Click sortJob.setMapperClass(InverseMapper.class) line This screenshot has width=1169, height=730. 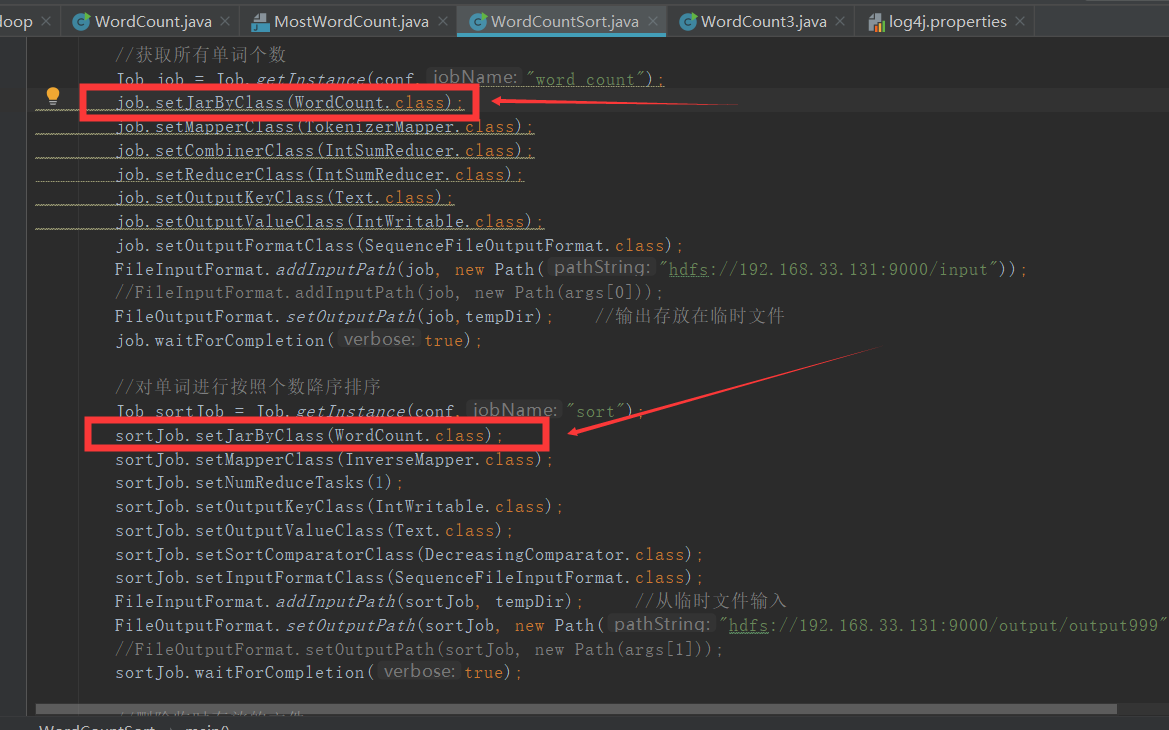(334, 459)
